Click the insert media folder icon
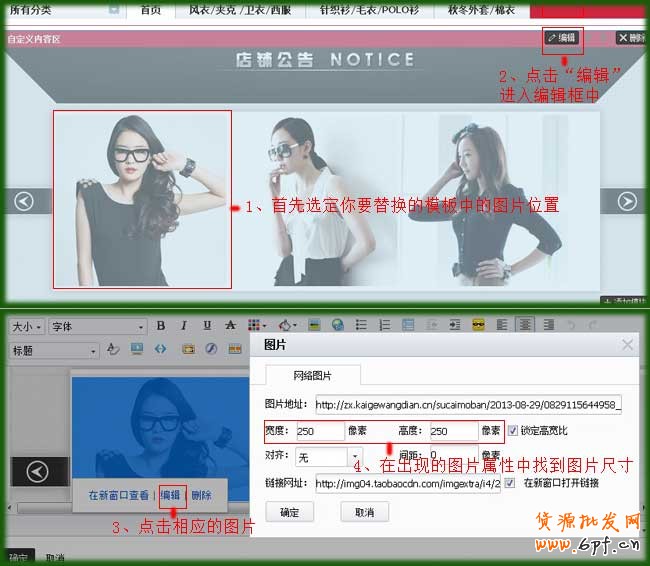650x566 pixels. point(189,350)
